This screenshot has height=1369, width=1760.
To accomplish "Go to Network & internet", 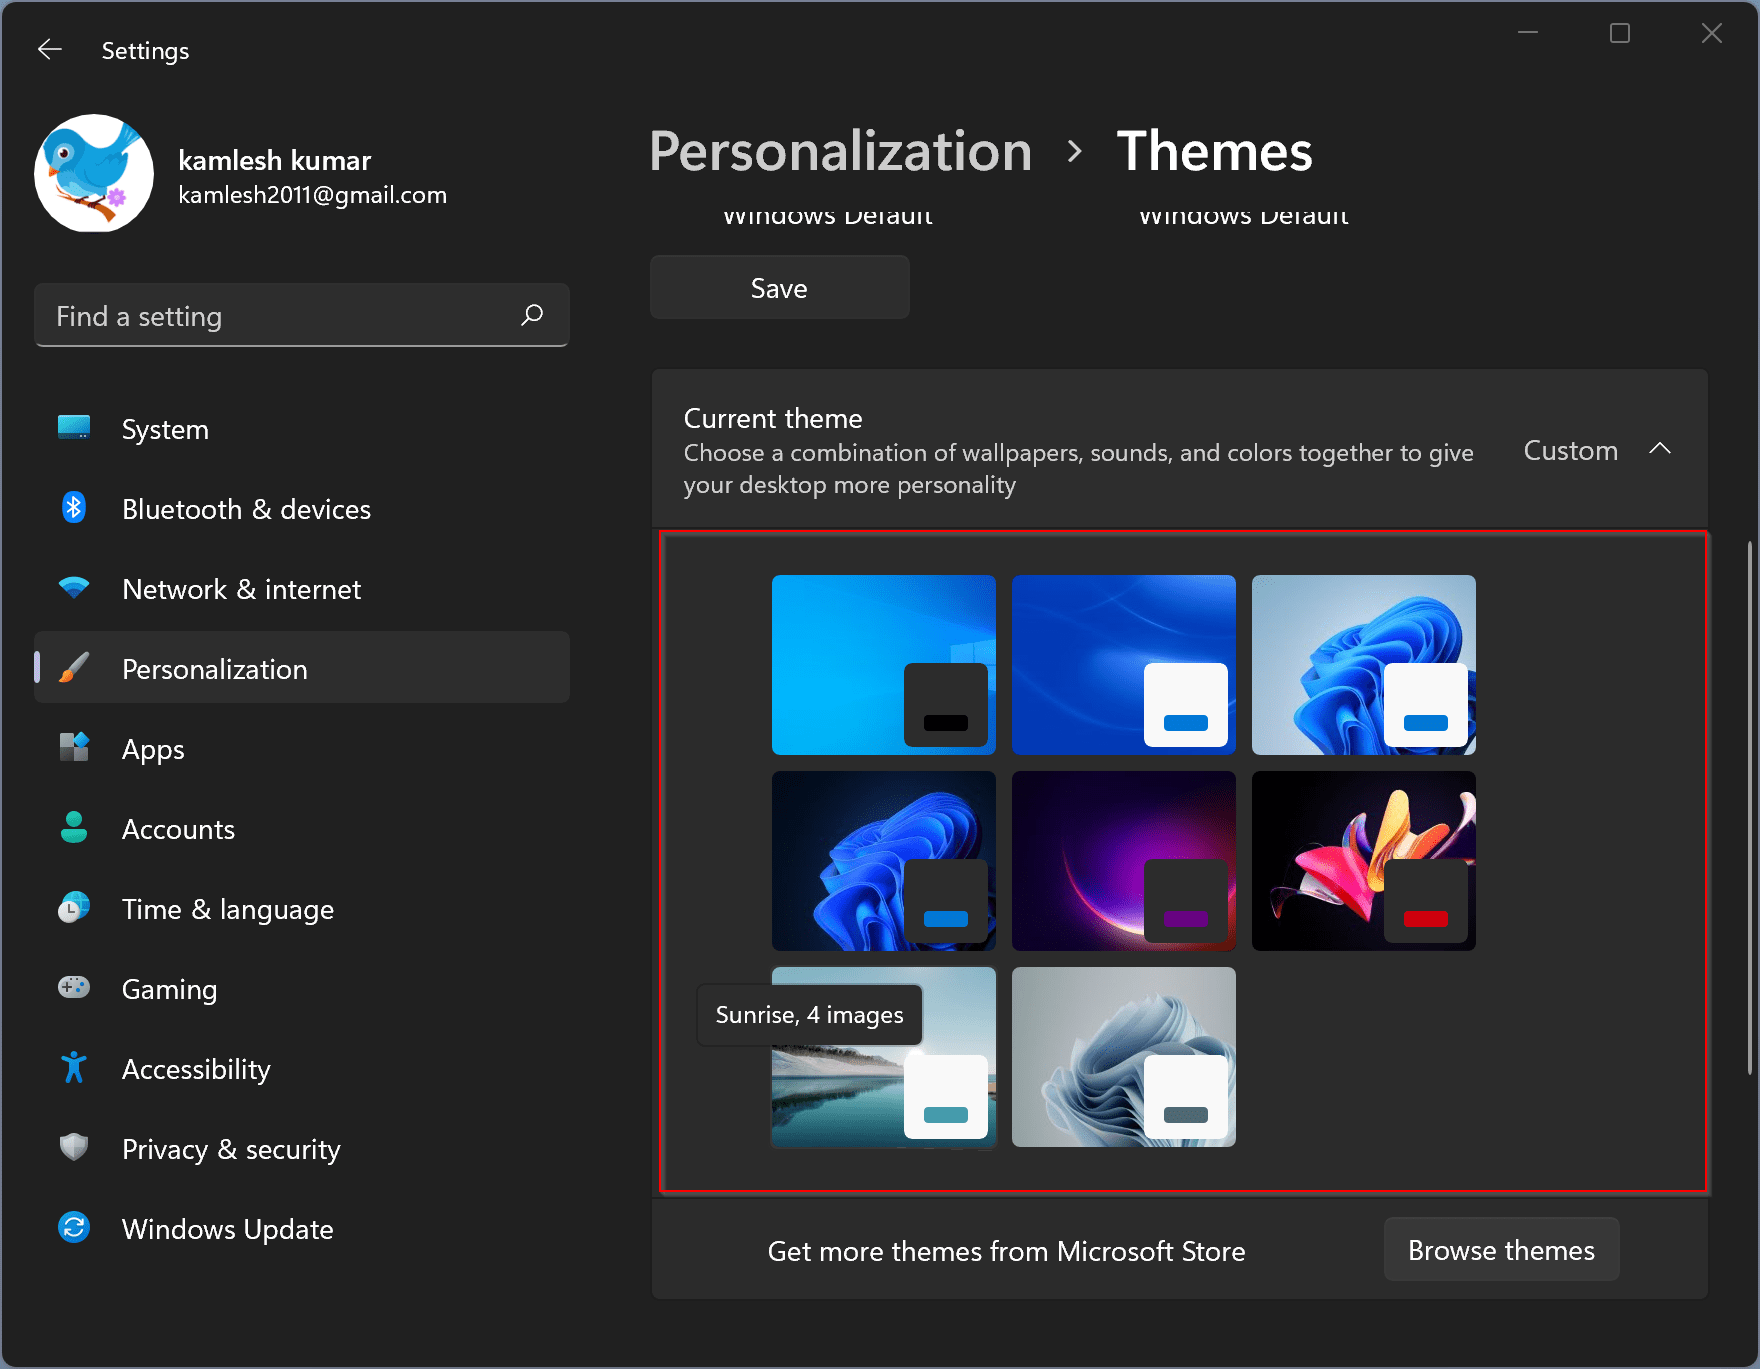I will pos(302,589).
